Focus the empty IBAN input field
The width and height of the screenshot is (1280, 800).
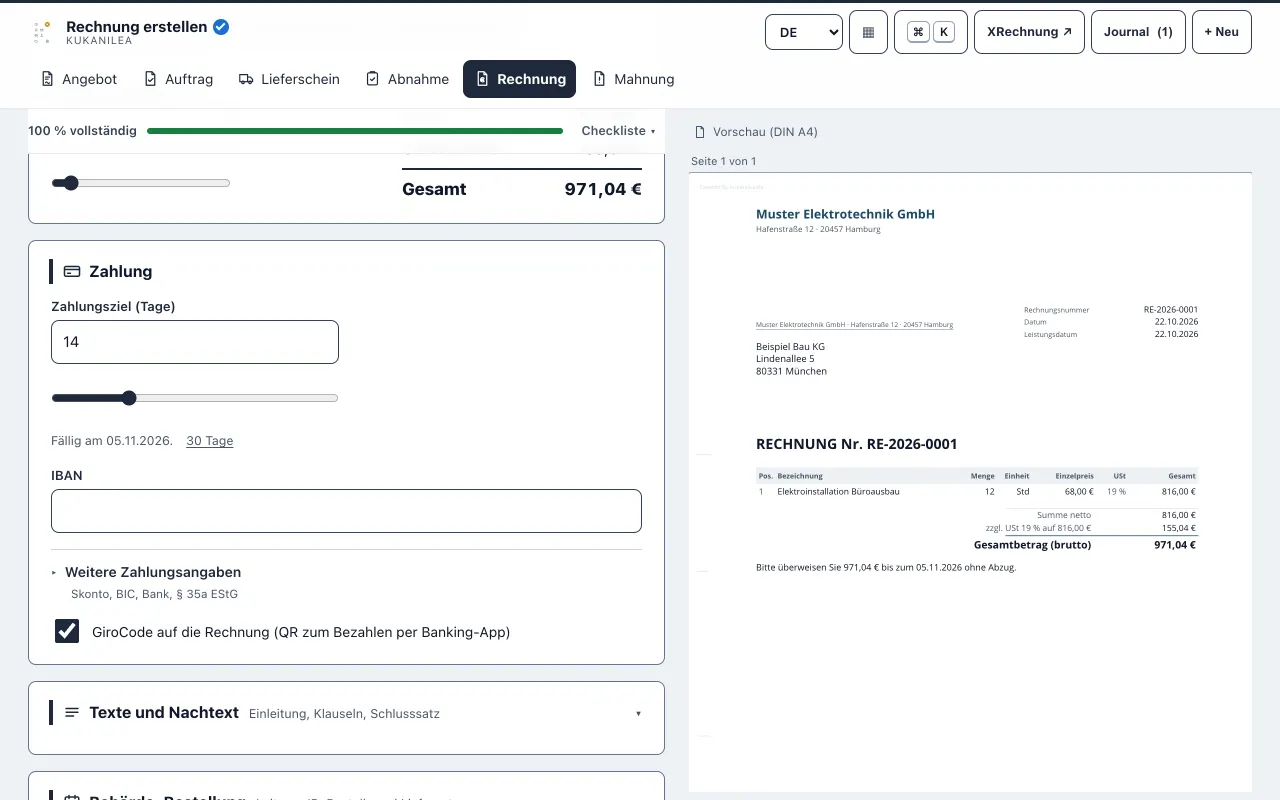click(x=346, y=511)
